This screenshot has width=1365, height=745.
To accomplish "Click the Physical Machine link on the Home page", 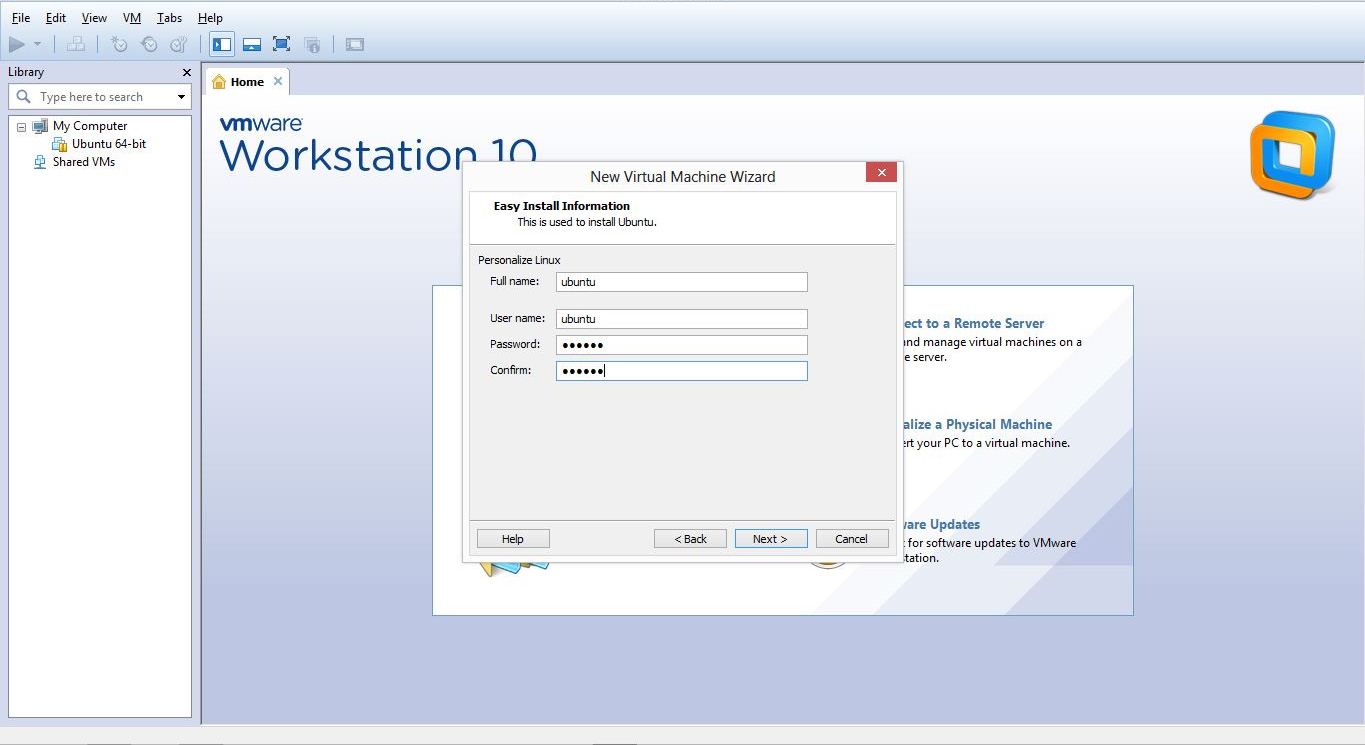I will click(x=978, y=425).
